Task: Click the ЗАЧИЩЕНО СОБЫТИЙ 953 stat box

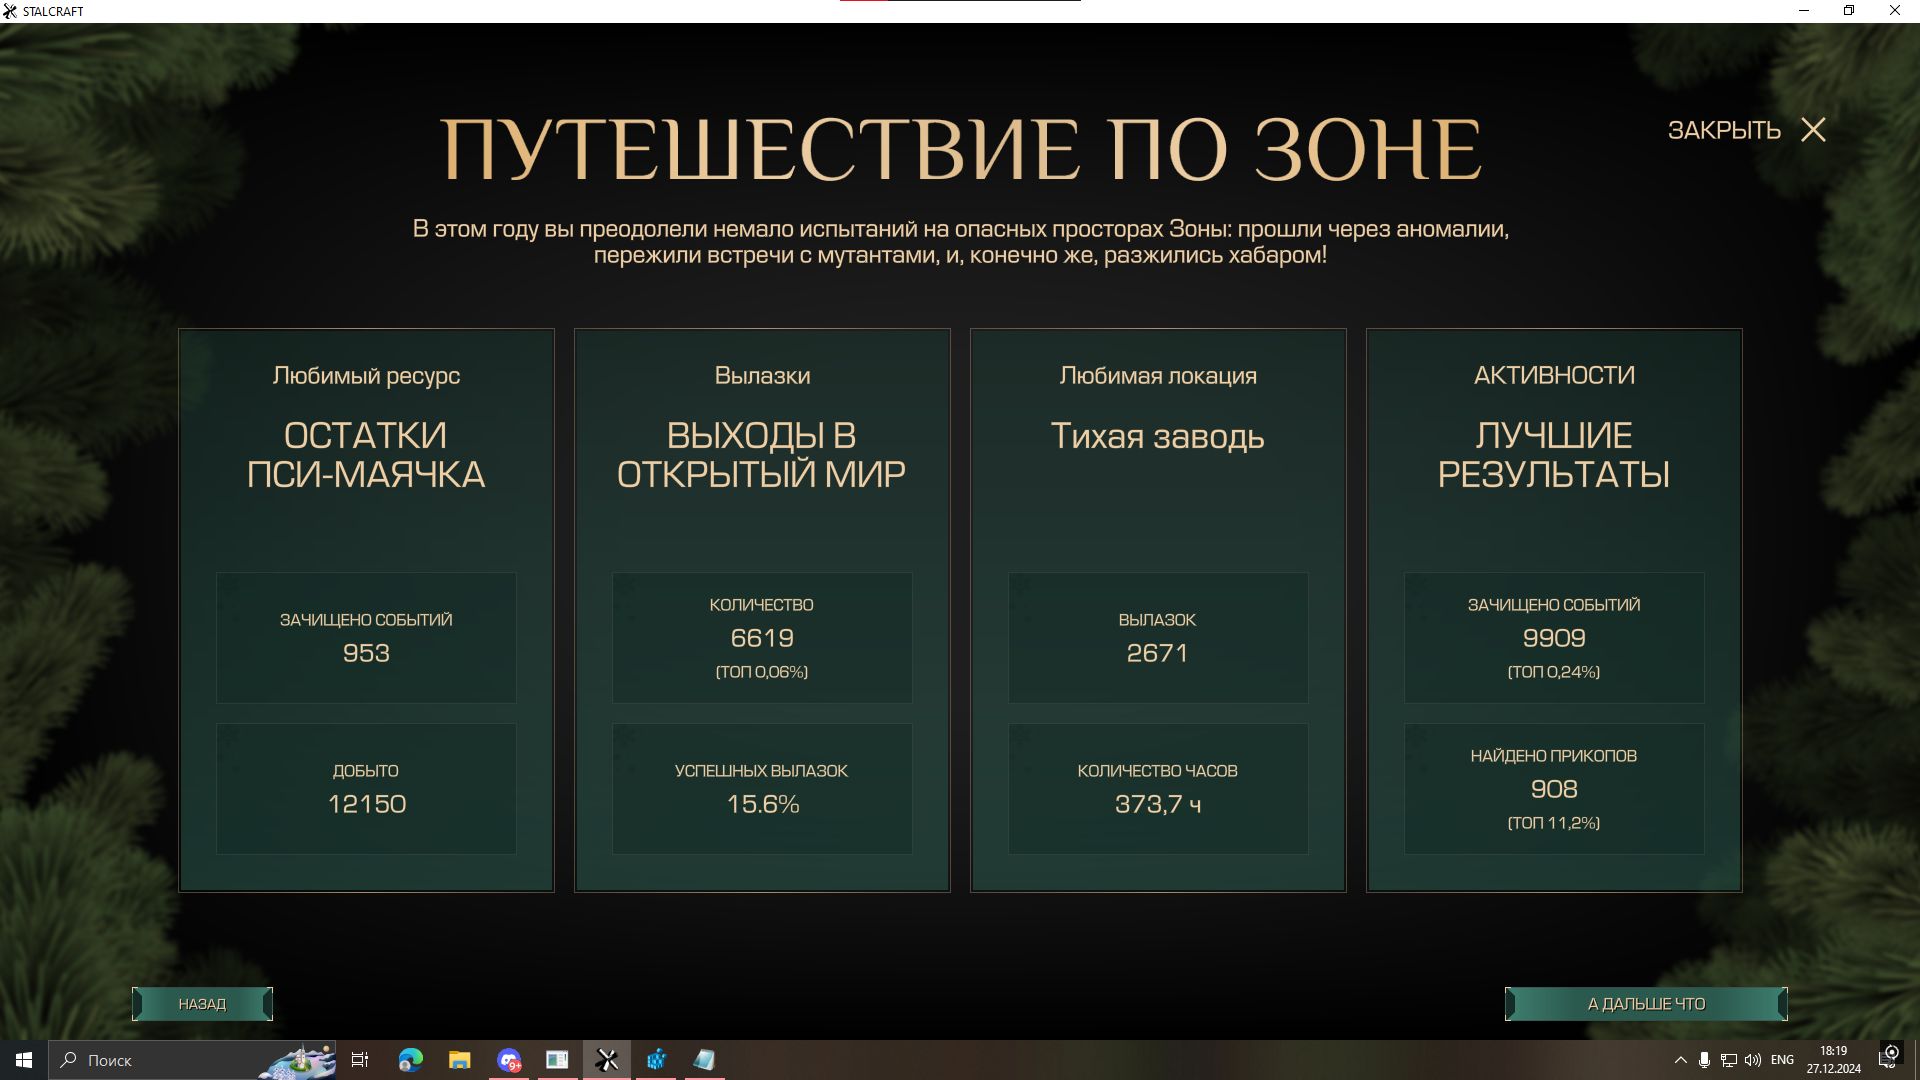Action: [x=366, y=638]
